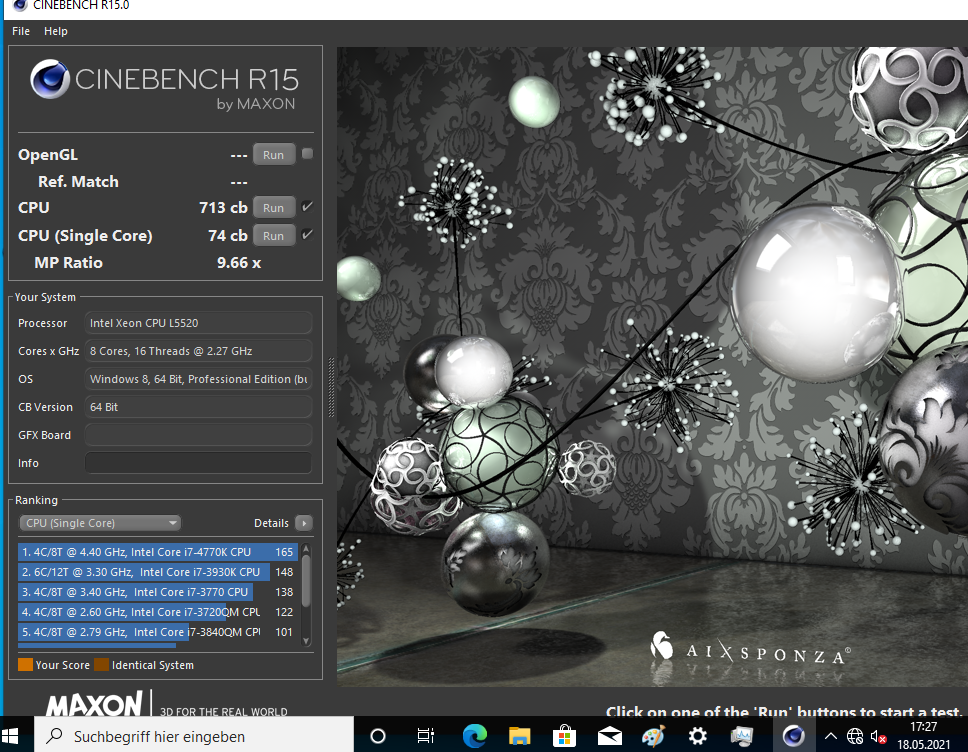This screenshot has width=968, height=752.
Task: Click the ranking list scroll-down arrow
Action: click(306, 641)
